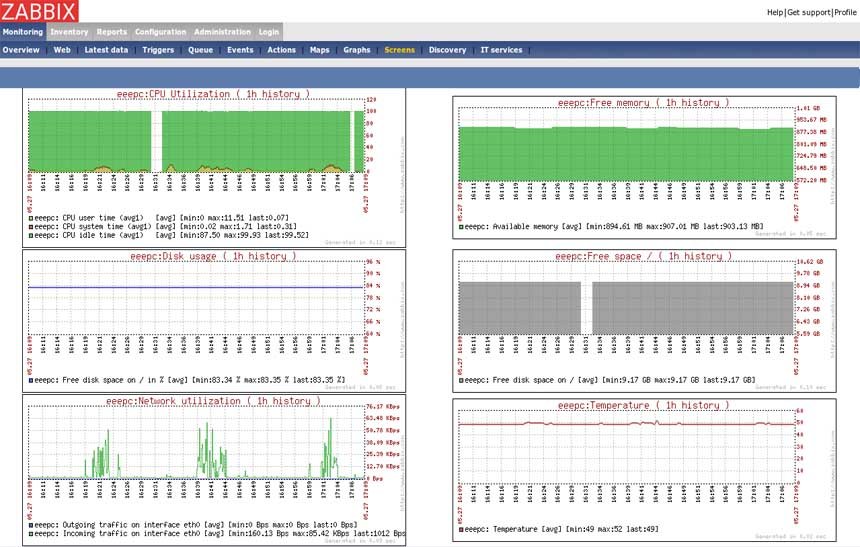Select the highlighted Screens item

click(399, 50)
